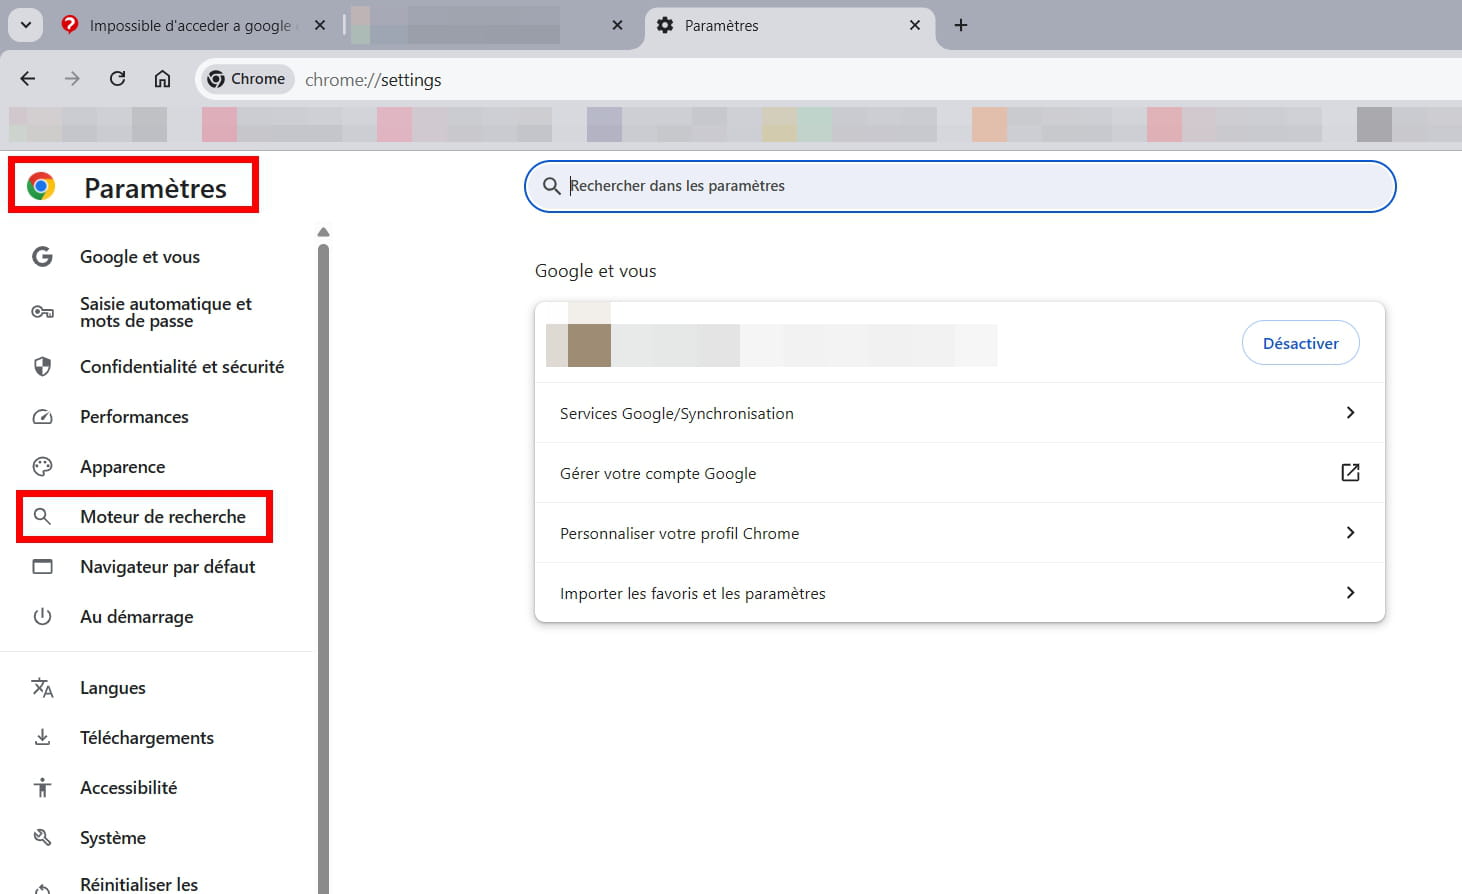Open Performances settings section
This screenshot has height=894, width=1462.
pos(134,417)
